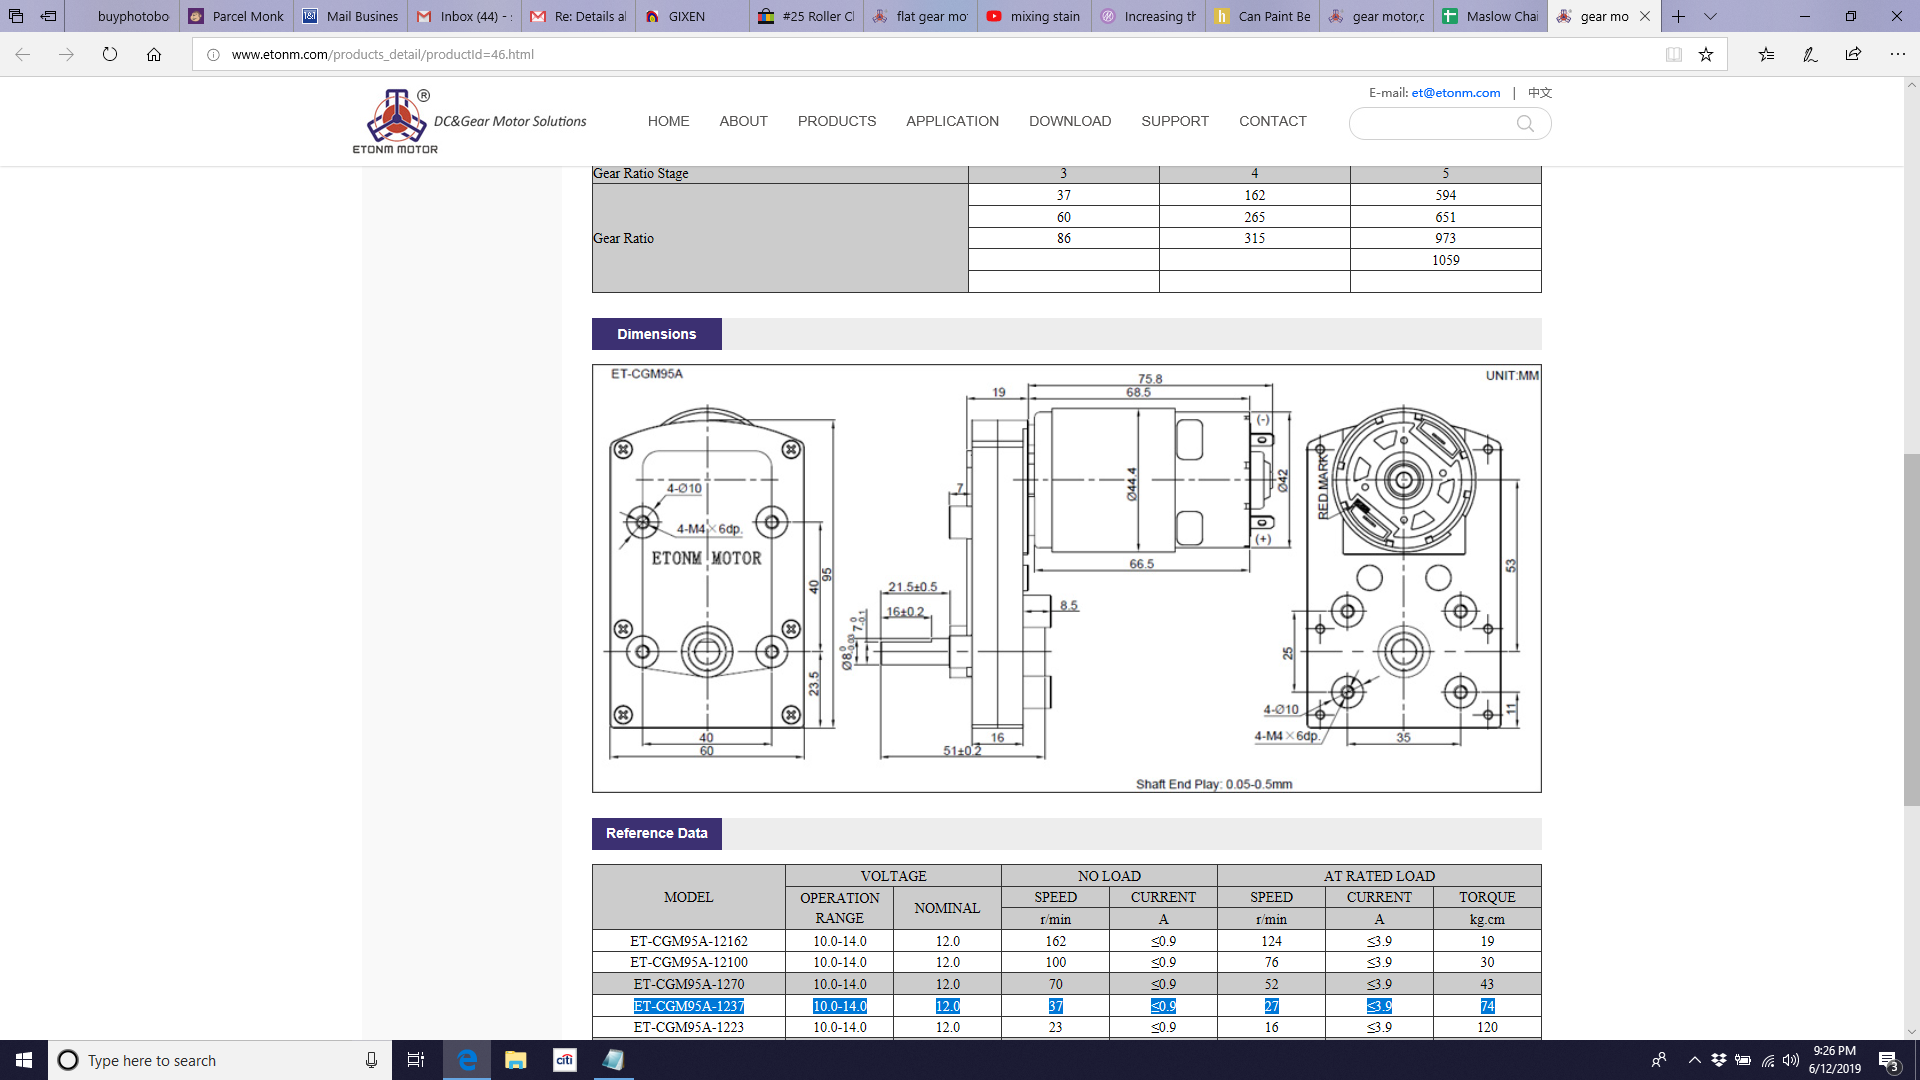The image size is (1920, 1080).
Task: Expand the tab preview chevron
Action: tap(1710, 16)
